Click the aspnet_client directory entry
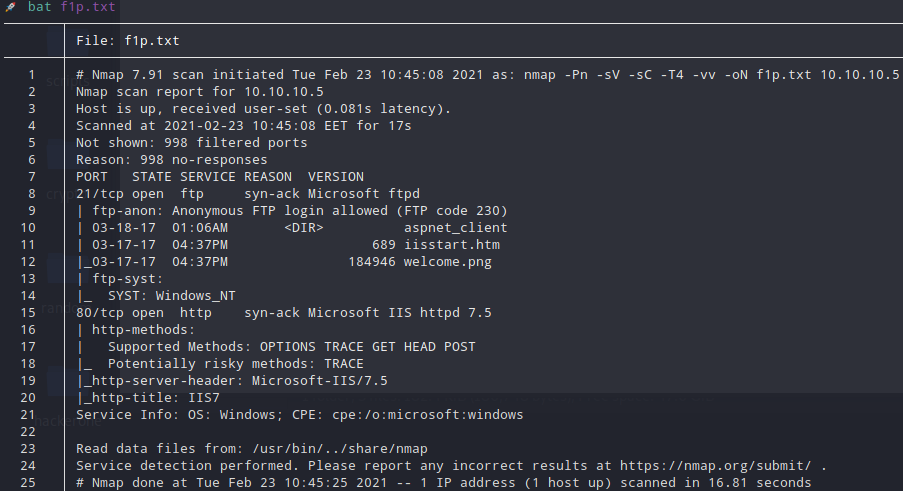This screenshot has width=903, height=491. point(455,228)
